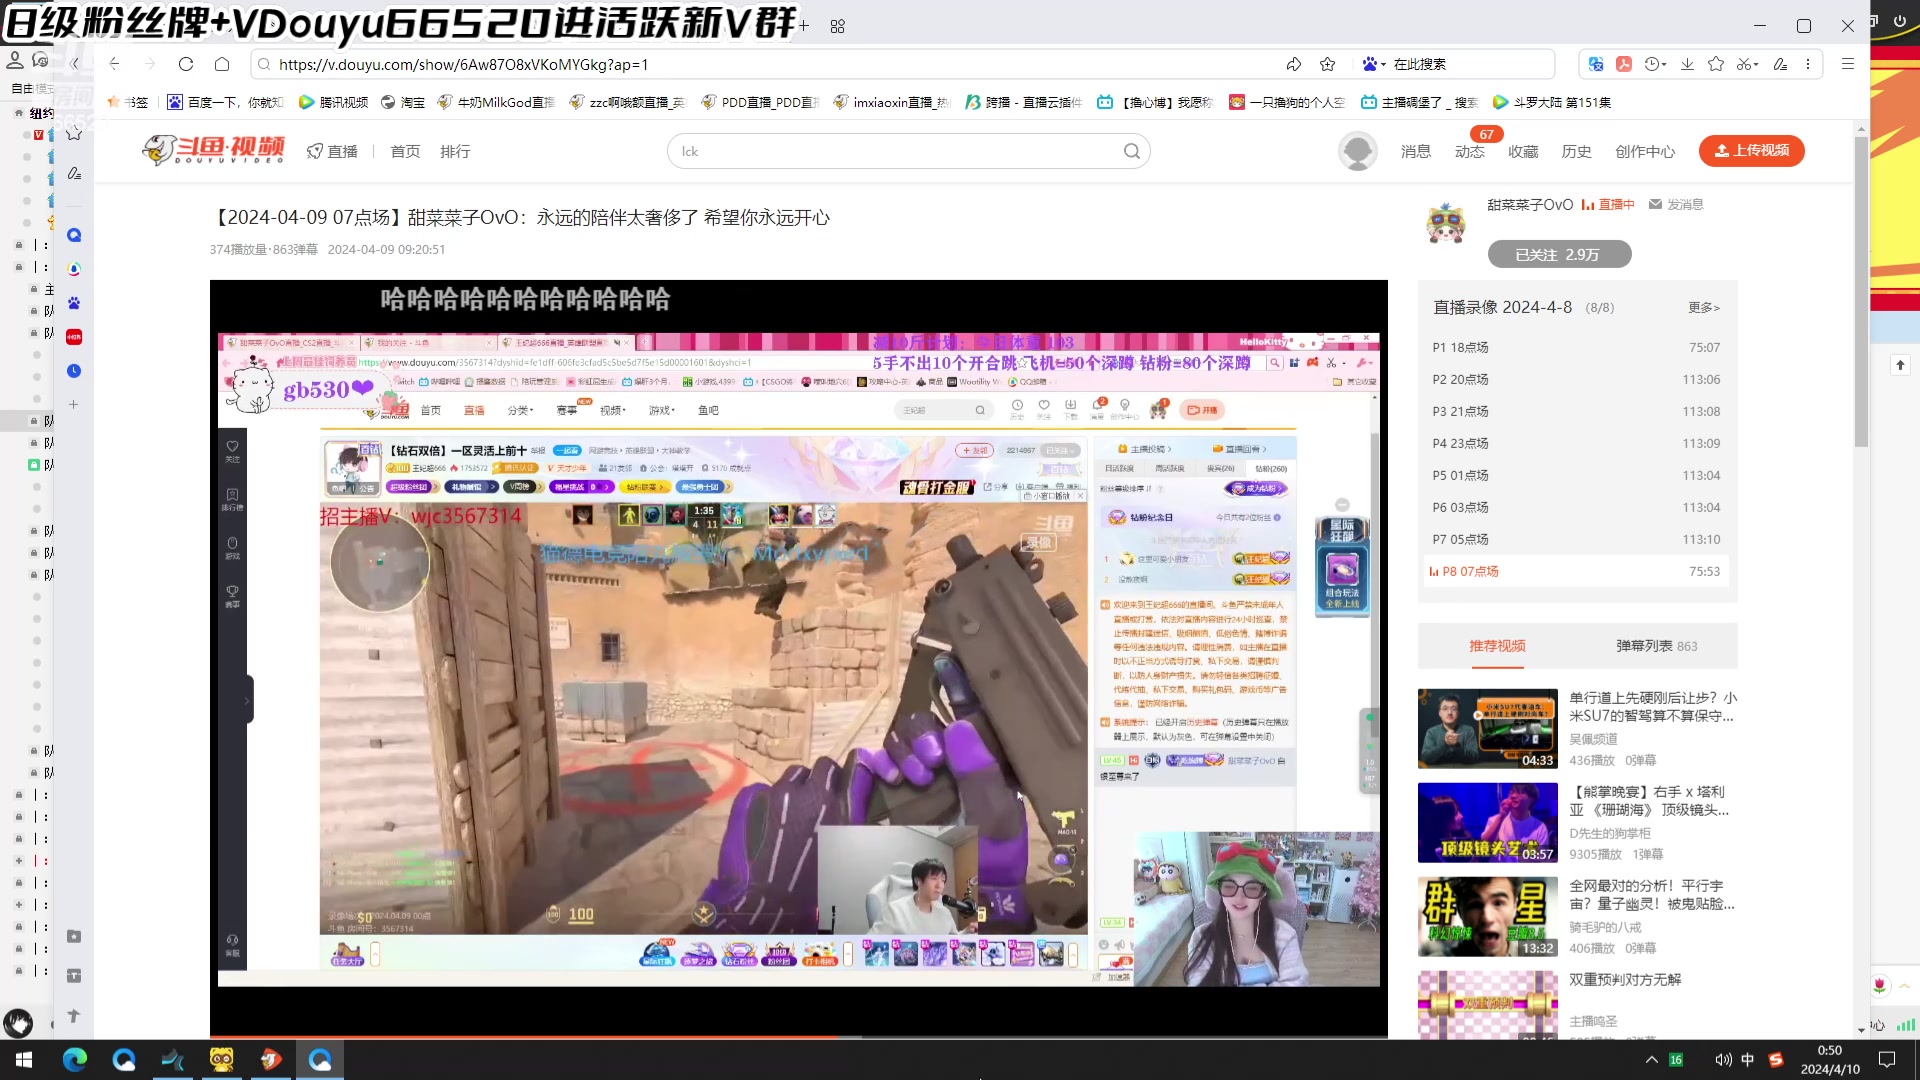Bookmark page with address bar star icon
This screenshot has height=1080, width=1920.
(x=1328, y=64)
